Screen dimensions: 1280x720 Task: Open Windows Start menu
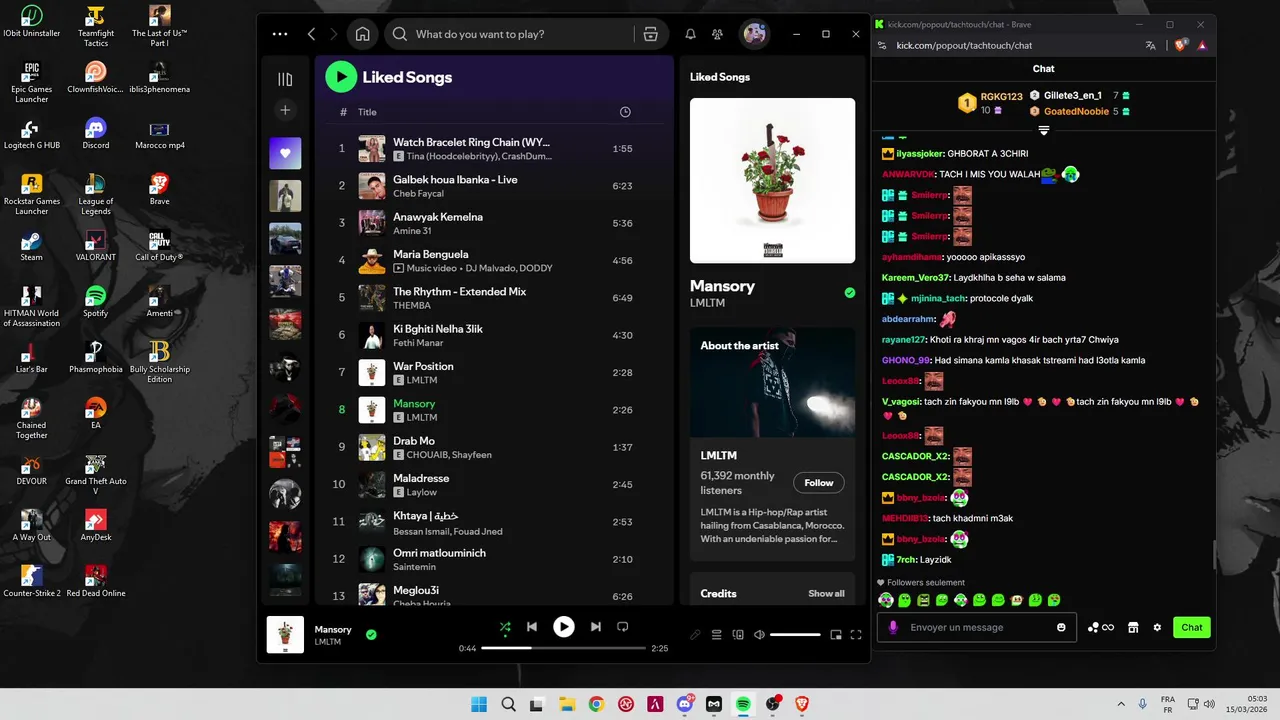click(479, 704)
